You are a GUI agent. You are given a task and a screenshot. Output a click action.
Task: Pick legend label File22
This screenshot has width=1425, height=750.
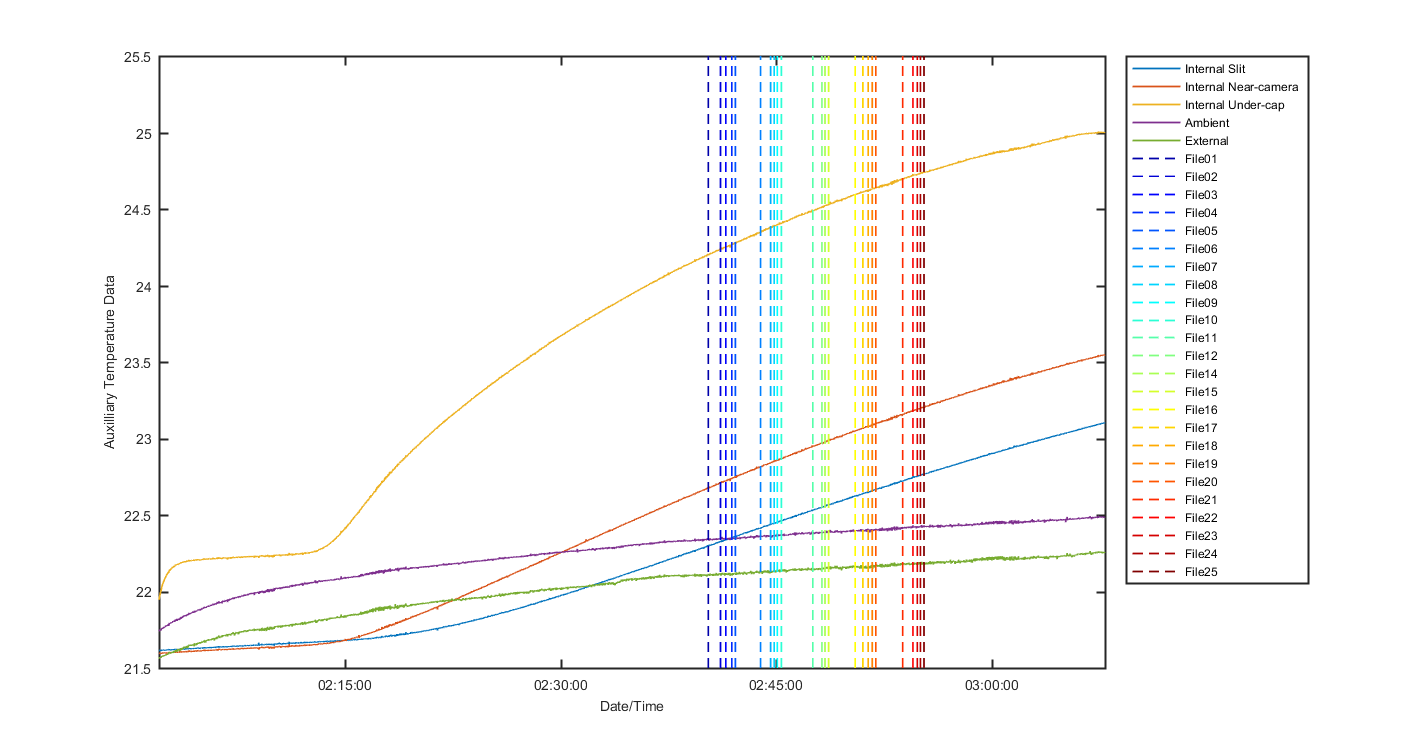tap(1201, 518)
